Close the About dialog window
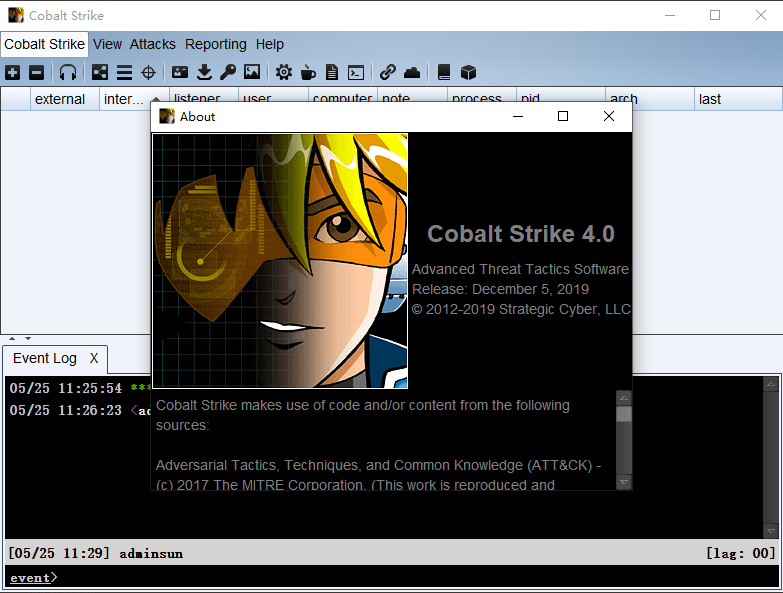This screenshot has width=783, height=593. (609, 116)
